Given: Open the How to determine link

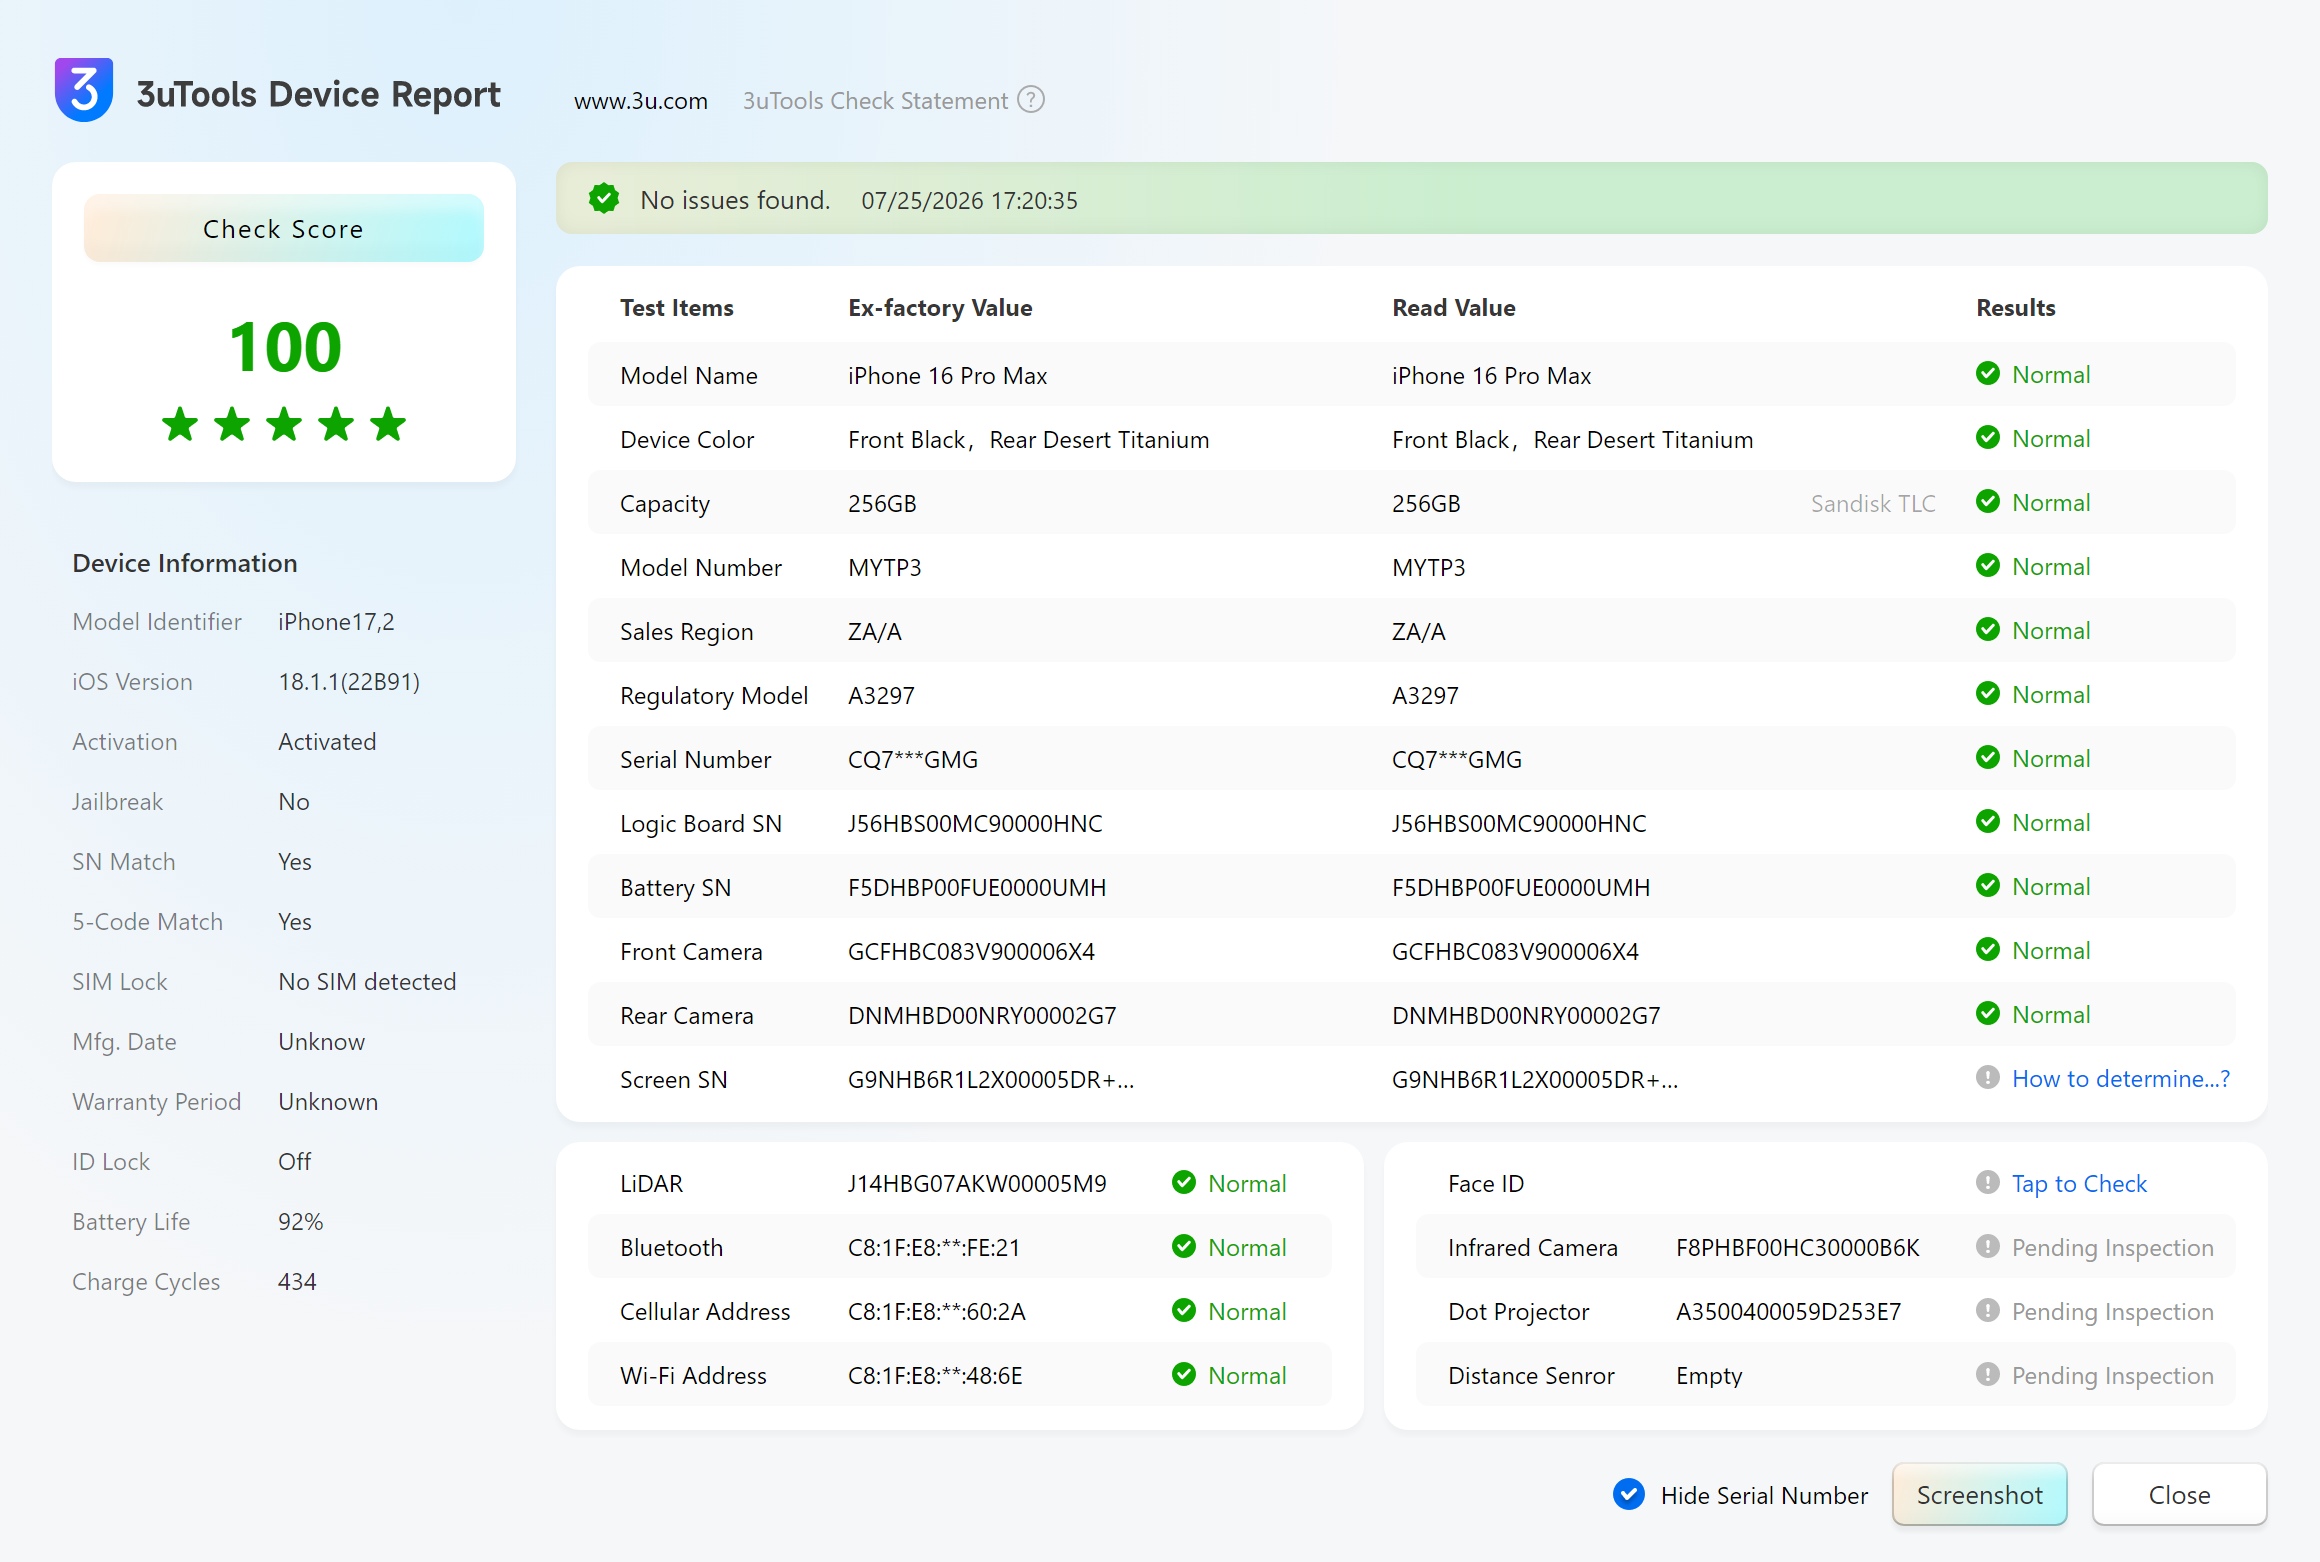Looking at the screenshot, I should click(x=2121, y=1078).
